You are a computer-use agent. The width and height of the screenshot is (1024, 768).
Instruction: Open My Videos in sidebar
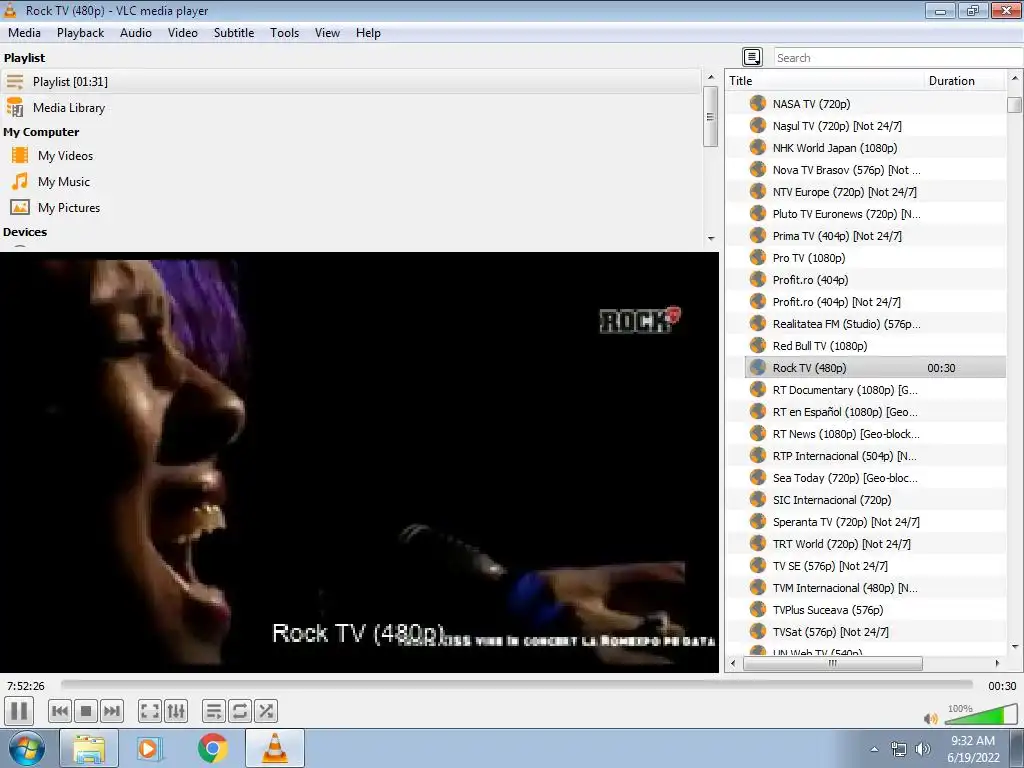[x=65, y=155]
